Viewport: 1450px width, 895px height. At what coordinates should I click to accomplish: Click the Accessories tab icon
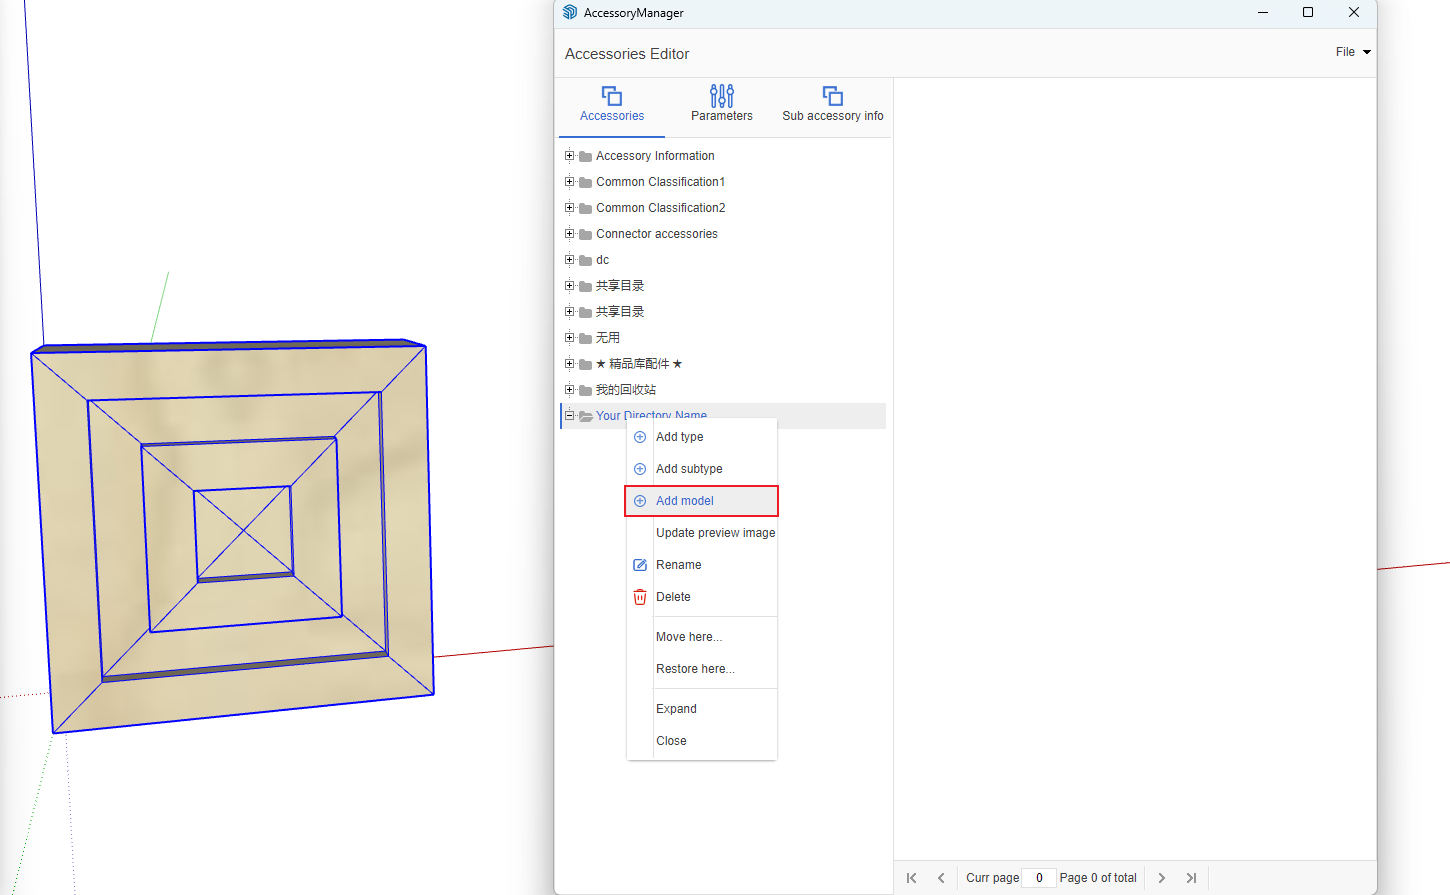611,96
